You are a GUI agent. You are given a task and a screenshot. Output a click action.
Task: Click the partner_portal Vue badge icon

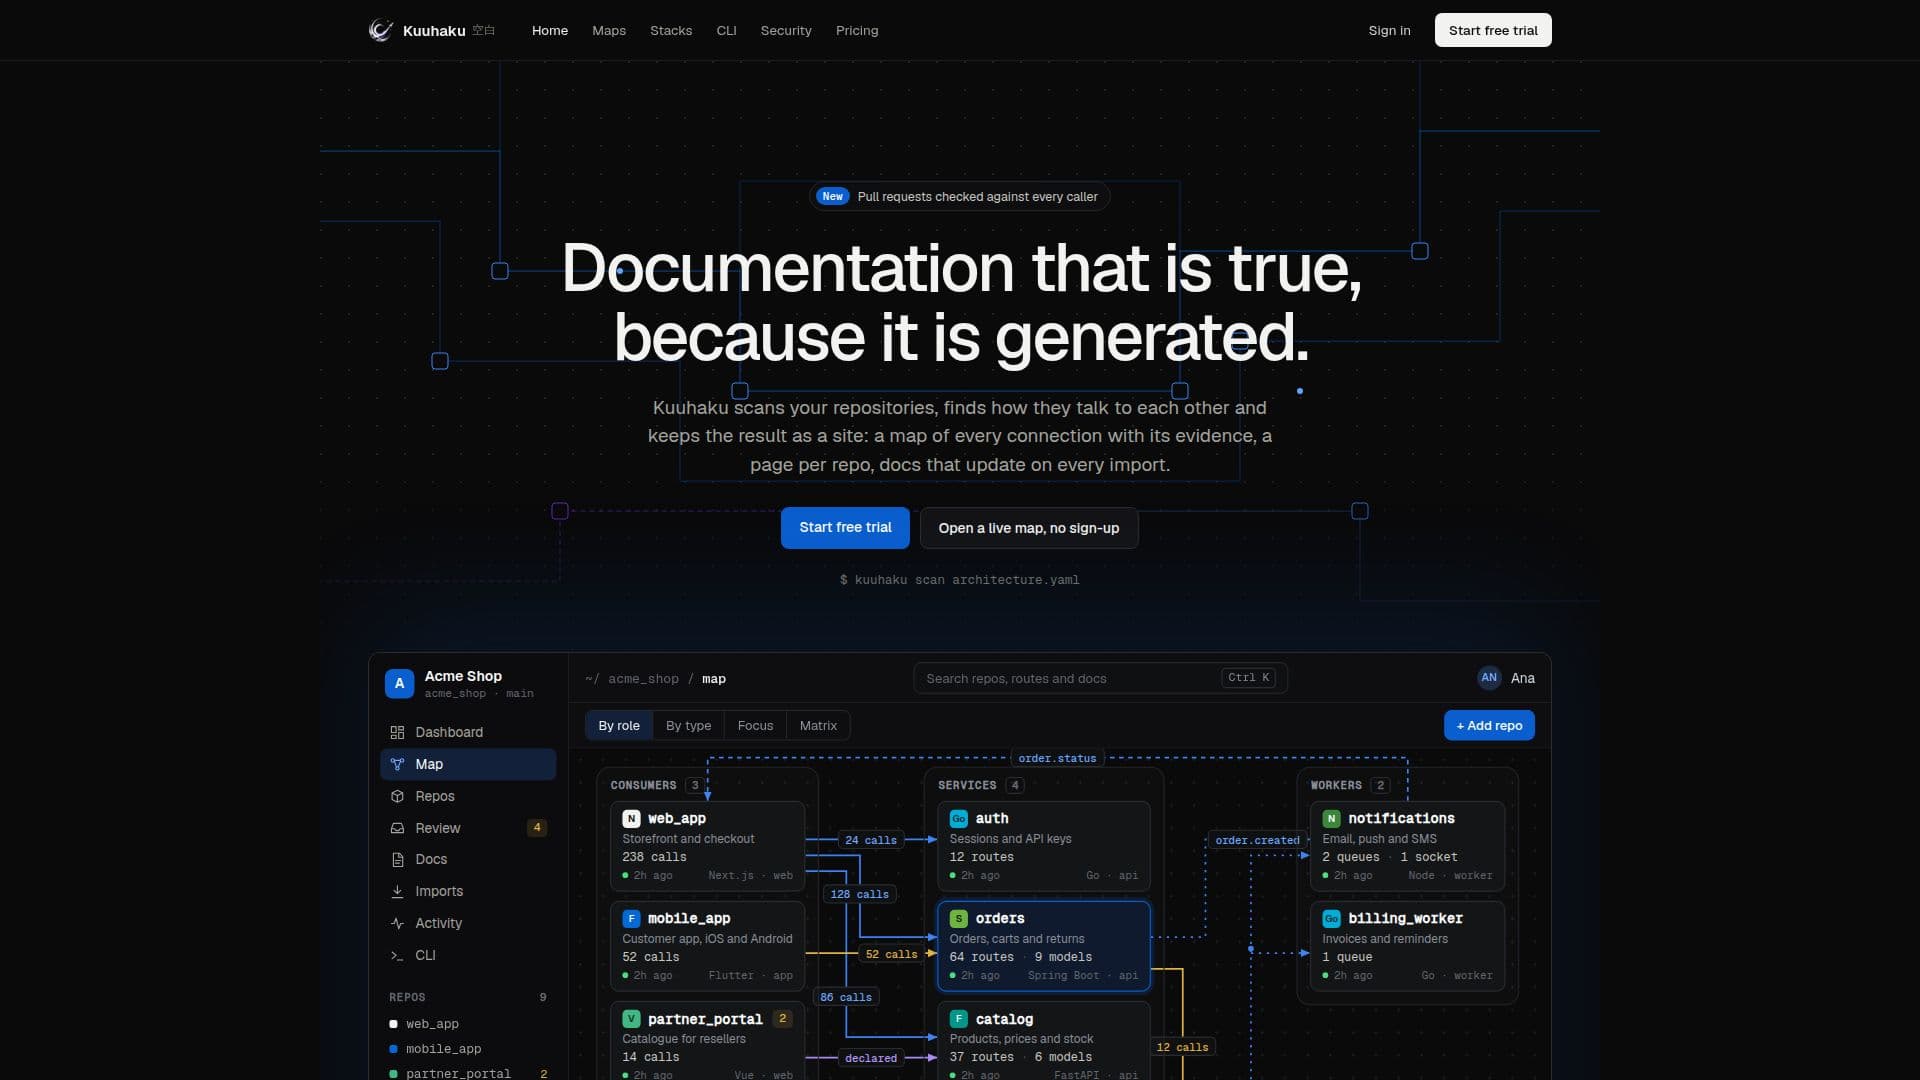(631, 1019)
